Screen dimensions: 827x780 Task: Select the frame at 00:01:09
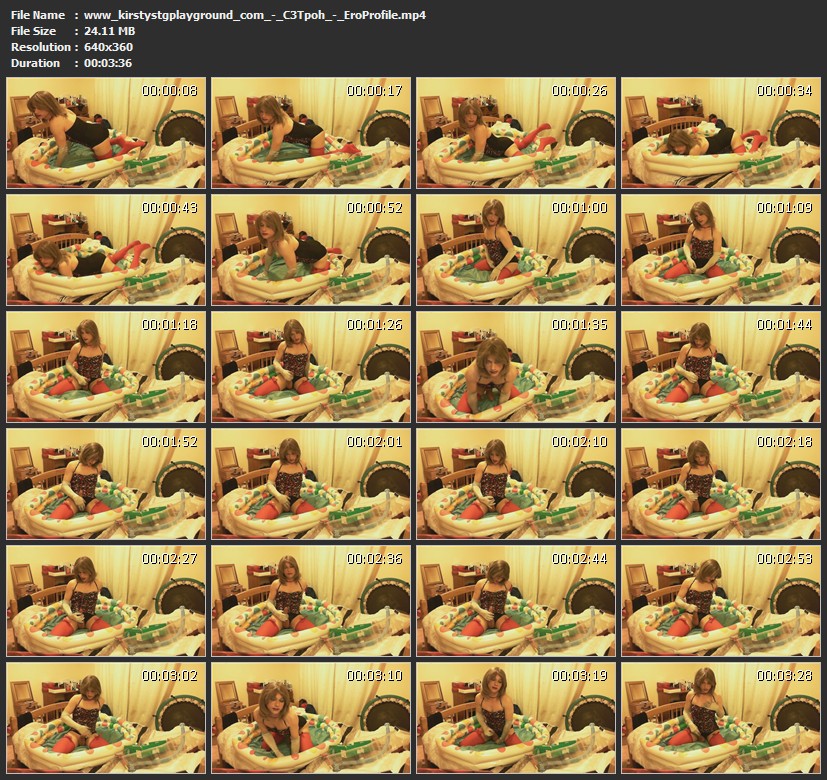(x=720, y=245)
